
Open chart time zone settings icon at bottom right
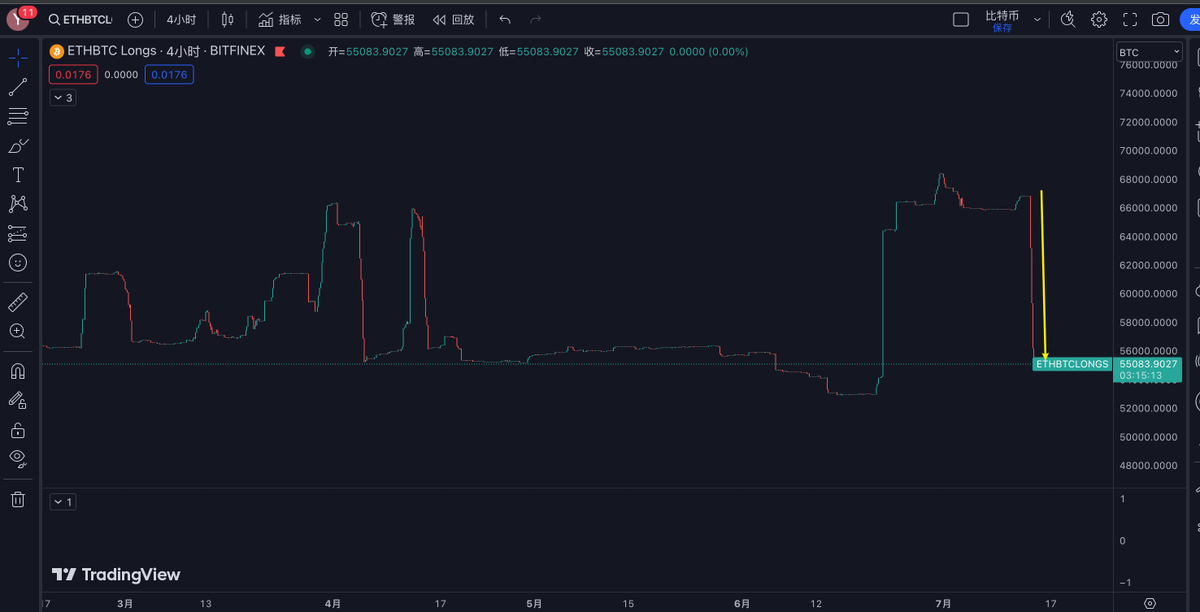click(1149, 603)
